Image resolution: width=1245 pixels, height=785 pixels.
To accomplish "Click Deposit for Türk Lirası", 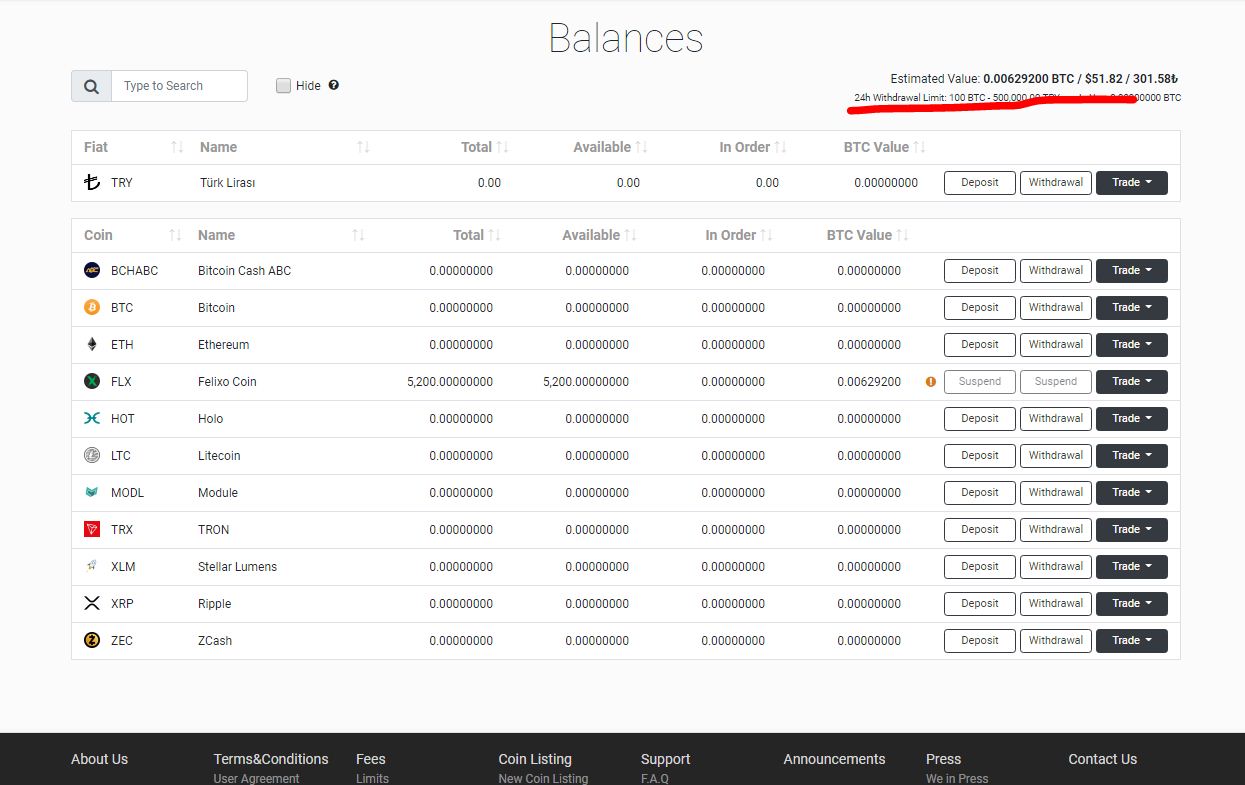I will click(x=980, y=183).
